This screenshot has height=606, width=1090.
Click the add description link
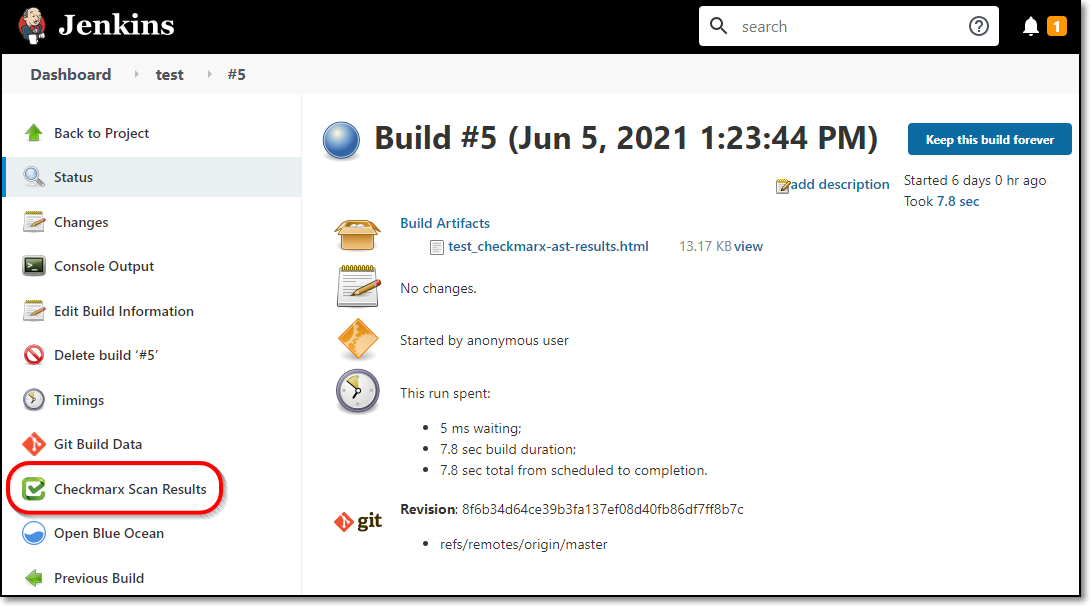coord(840,184)
